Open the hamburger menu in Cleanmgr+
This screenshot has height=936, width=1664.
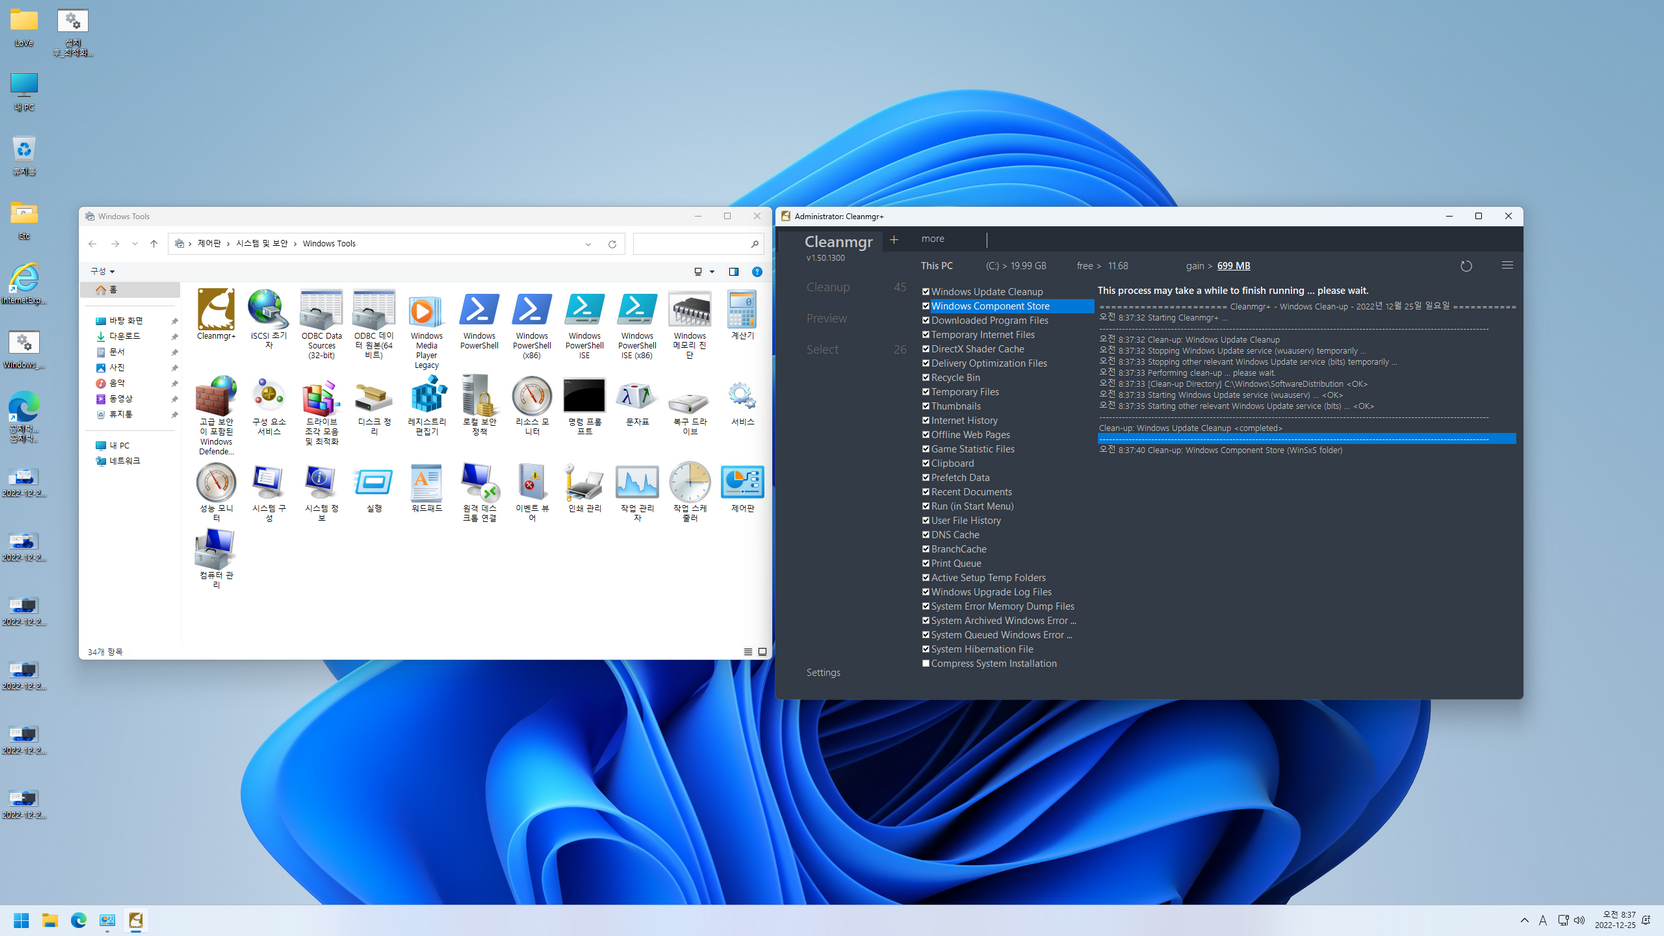point(1507,265)
